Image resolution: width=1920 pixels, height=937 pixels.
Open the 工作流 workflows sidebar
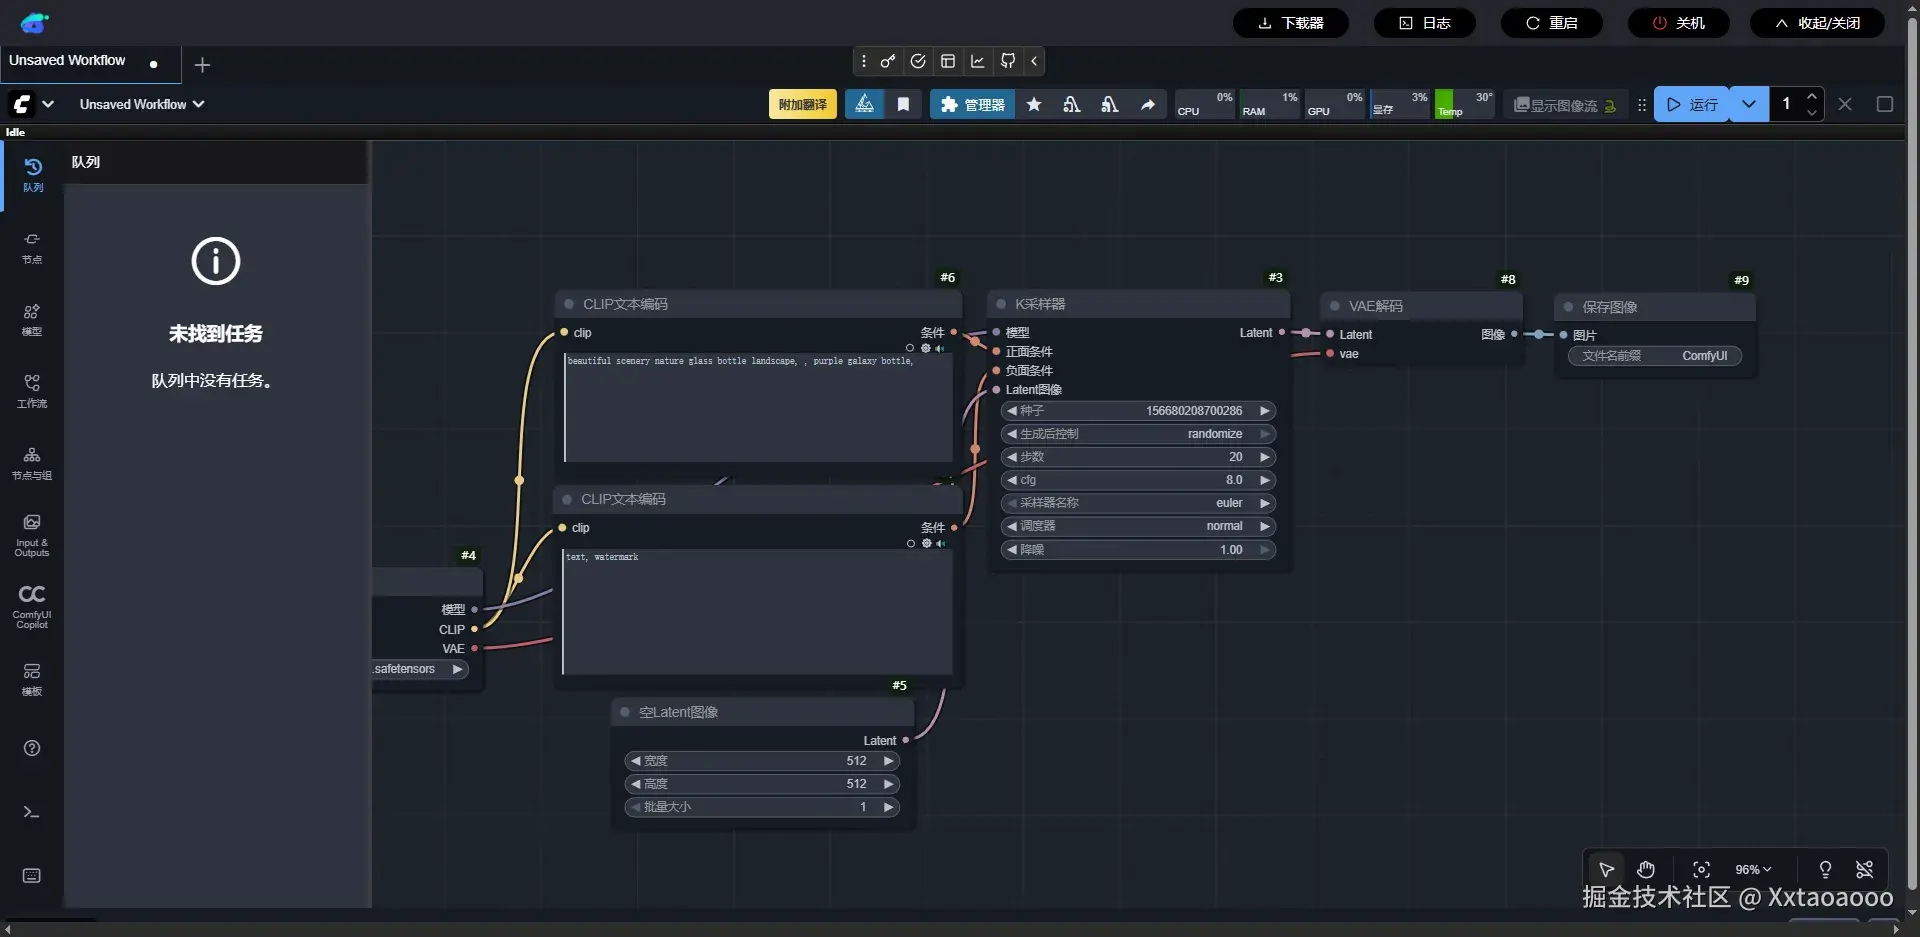tap(32, 391)
